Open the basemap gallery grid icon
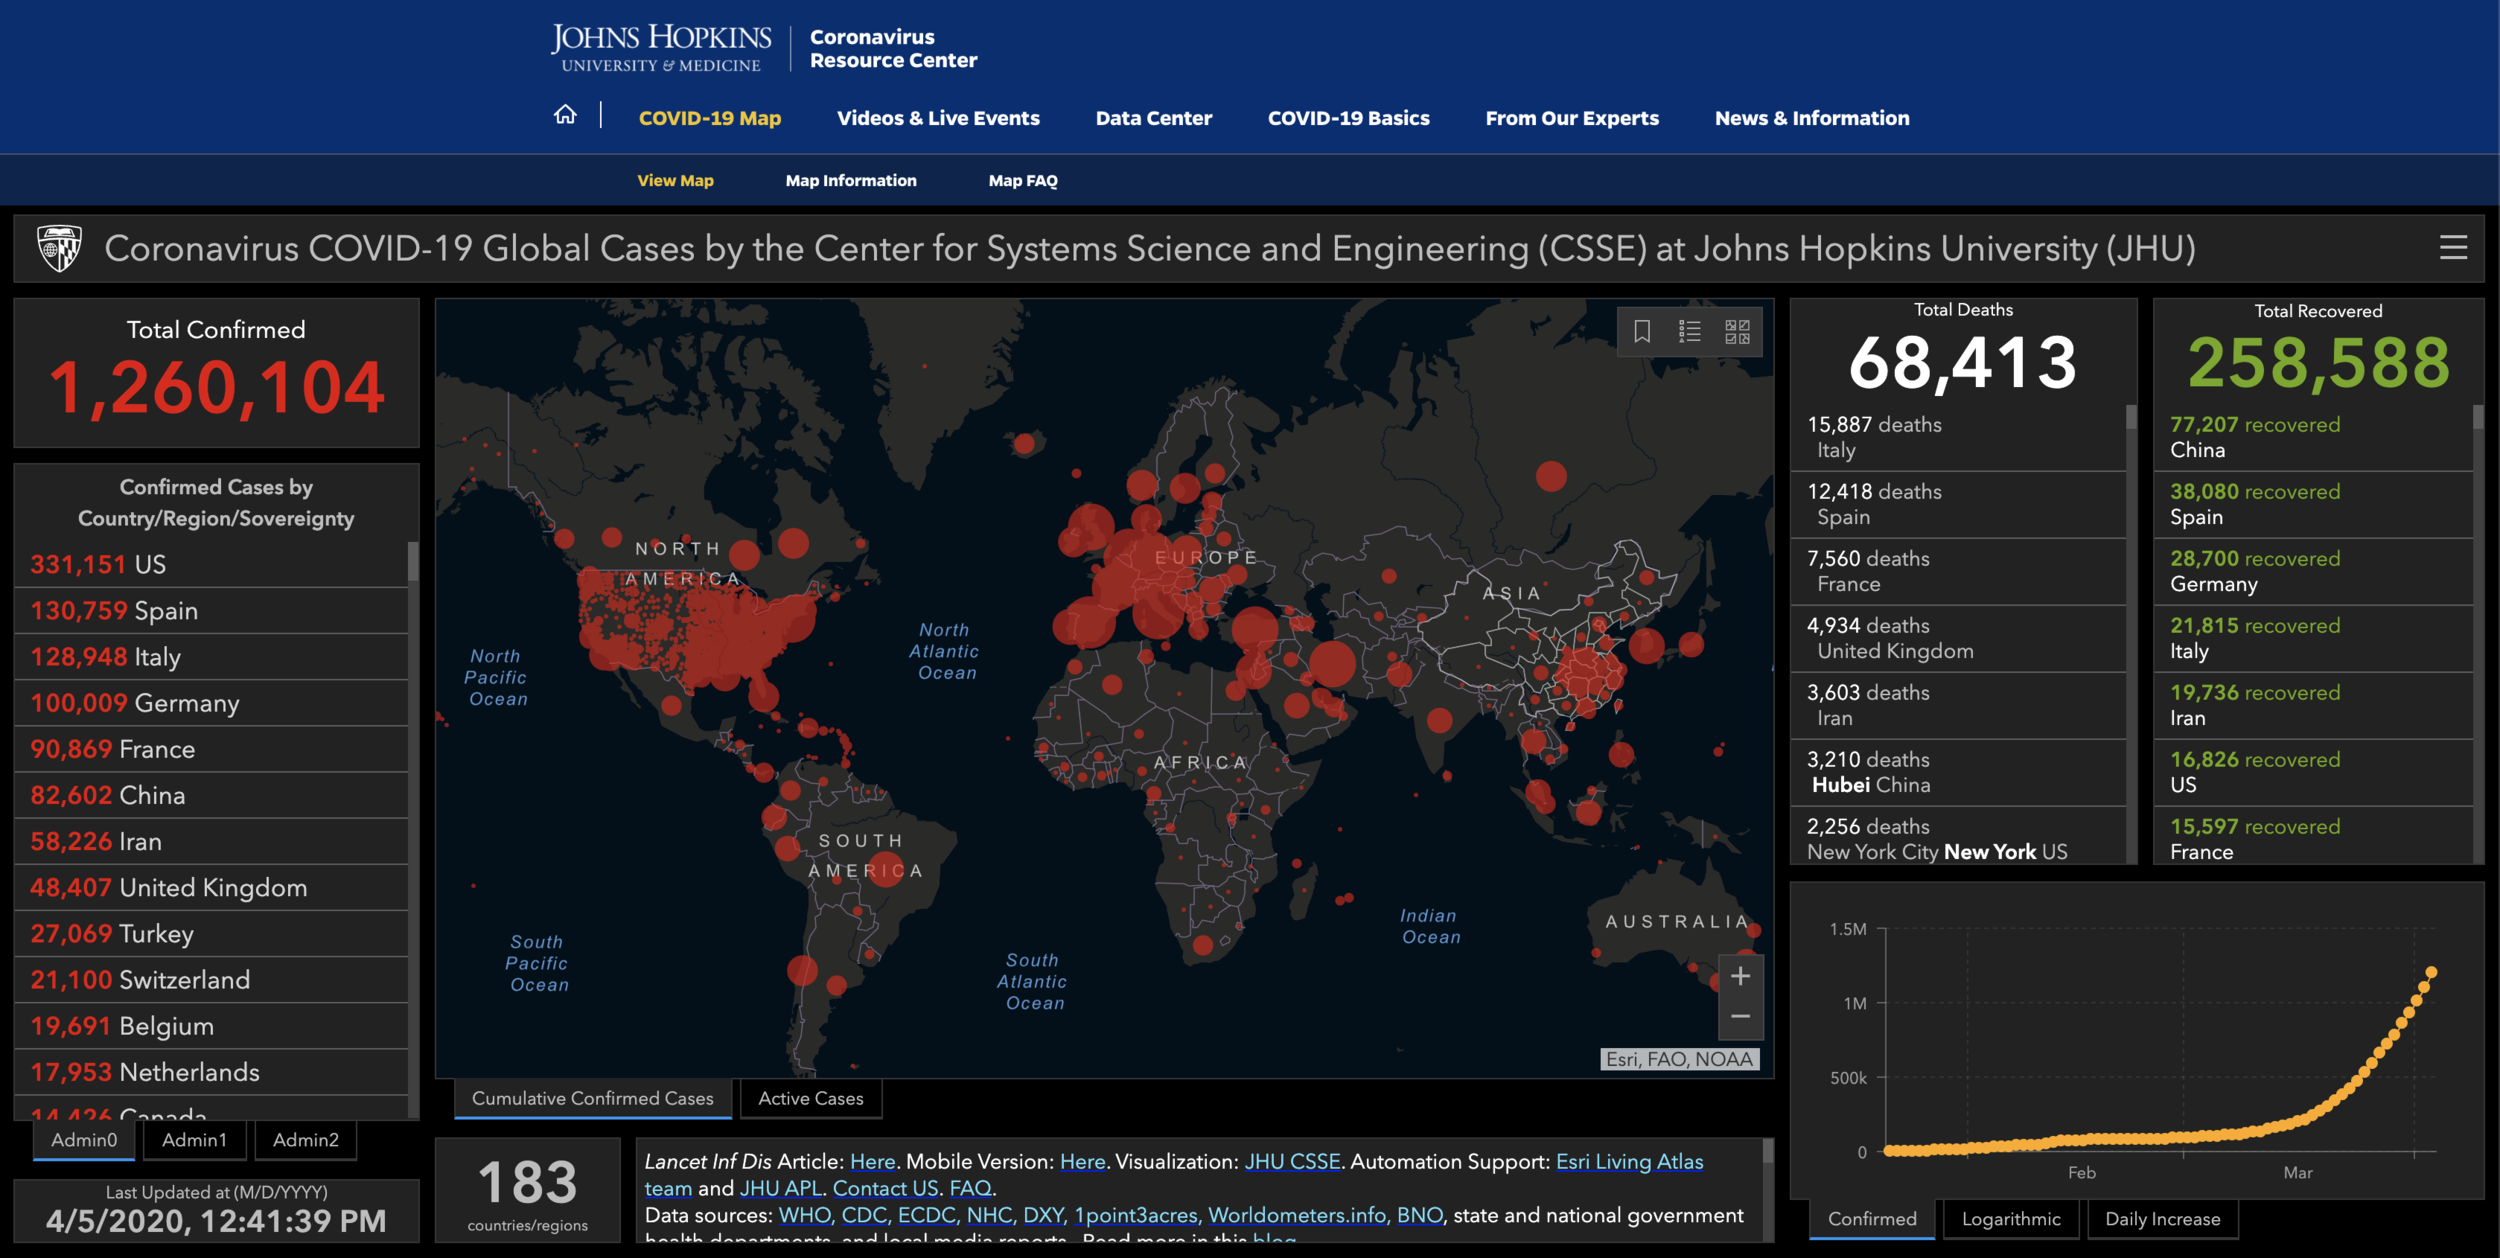2500x1258 pixels. tap(1738, 331)
